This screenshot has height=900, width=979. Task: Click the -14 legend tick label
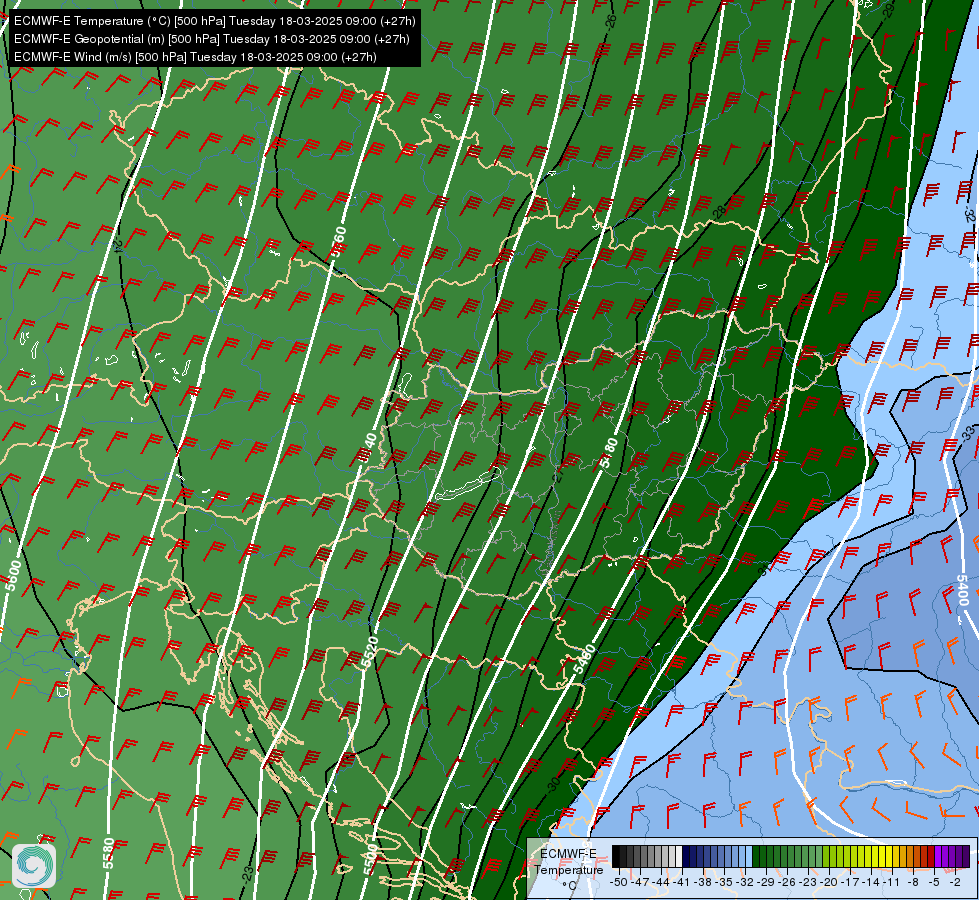point(871,882)
